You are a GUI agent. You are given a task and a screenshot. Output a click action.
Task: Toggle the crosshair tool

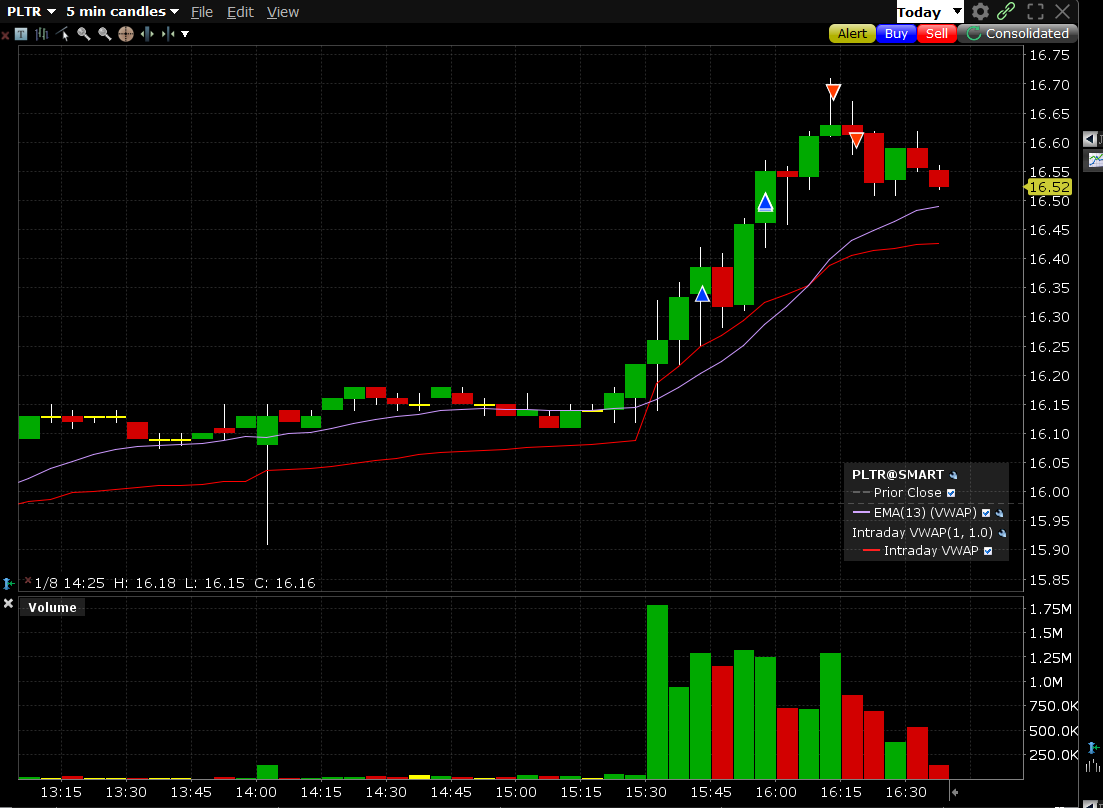[126, 34]
